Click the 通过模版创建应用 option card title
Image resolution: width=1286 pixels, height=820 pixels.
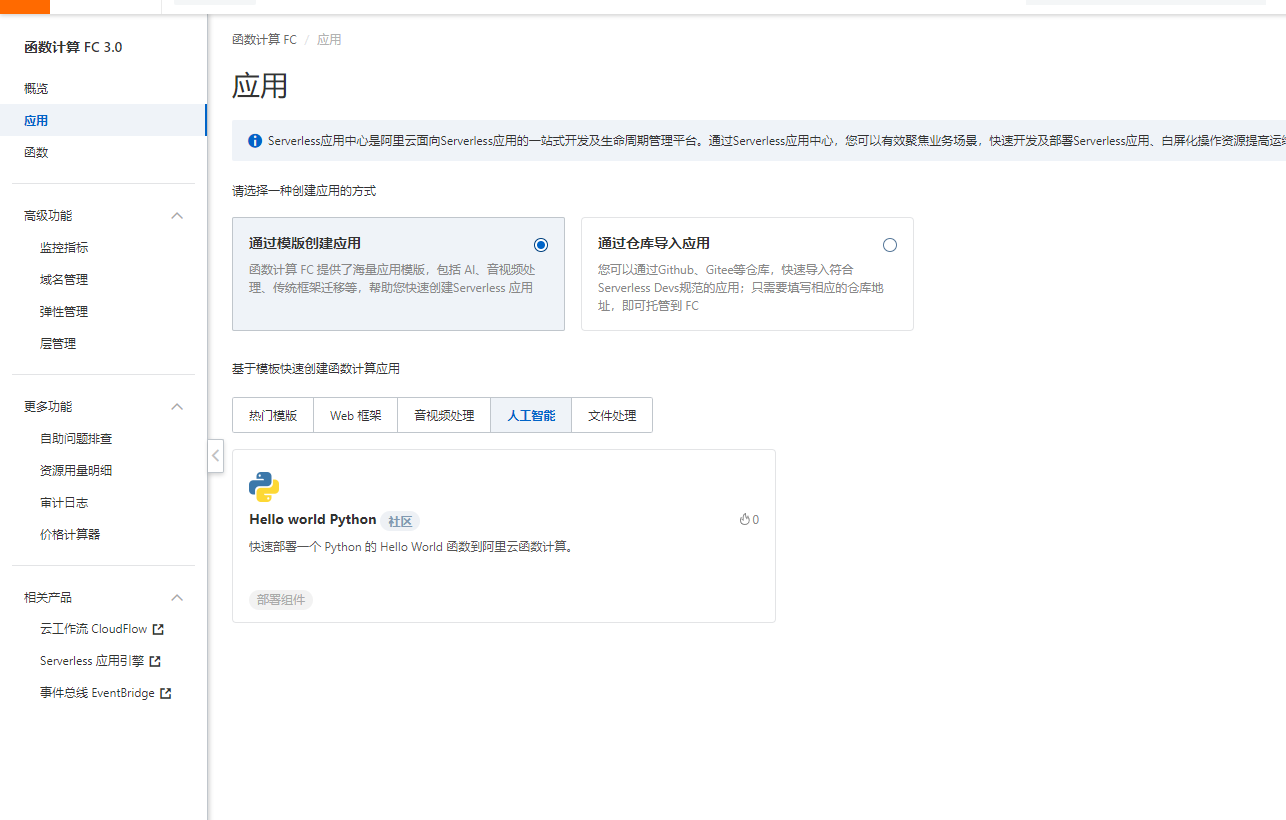tap(305, 243)
